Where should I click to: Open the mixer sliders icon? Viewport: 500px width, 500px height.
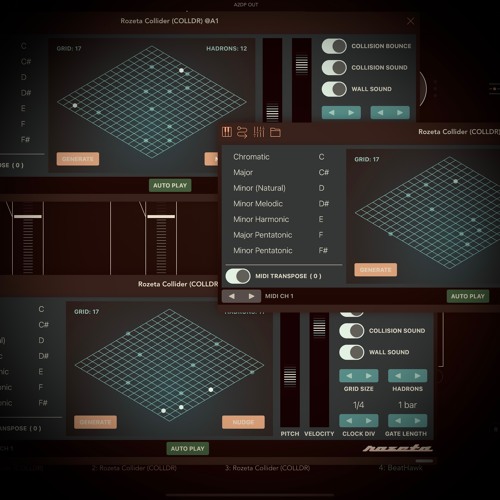point(259,132)
